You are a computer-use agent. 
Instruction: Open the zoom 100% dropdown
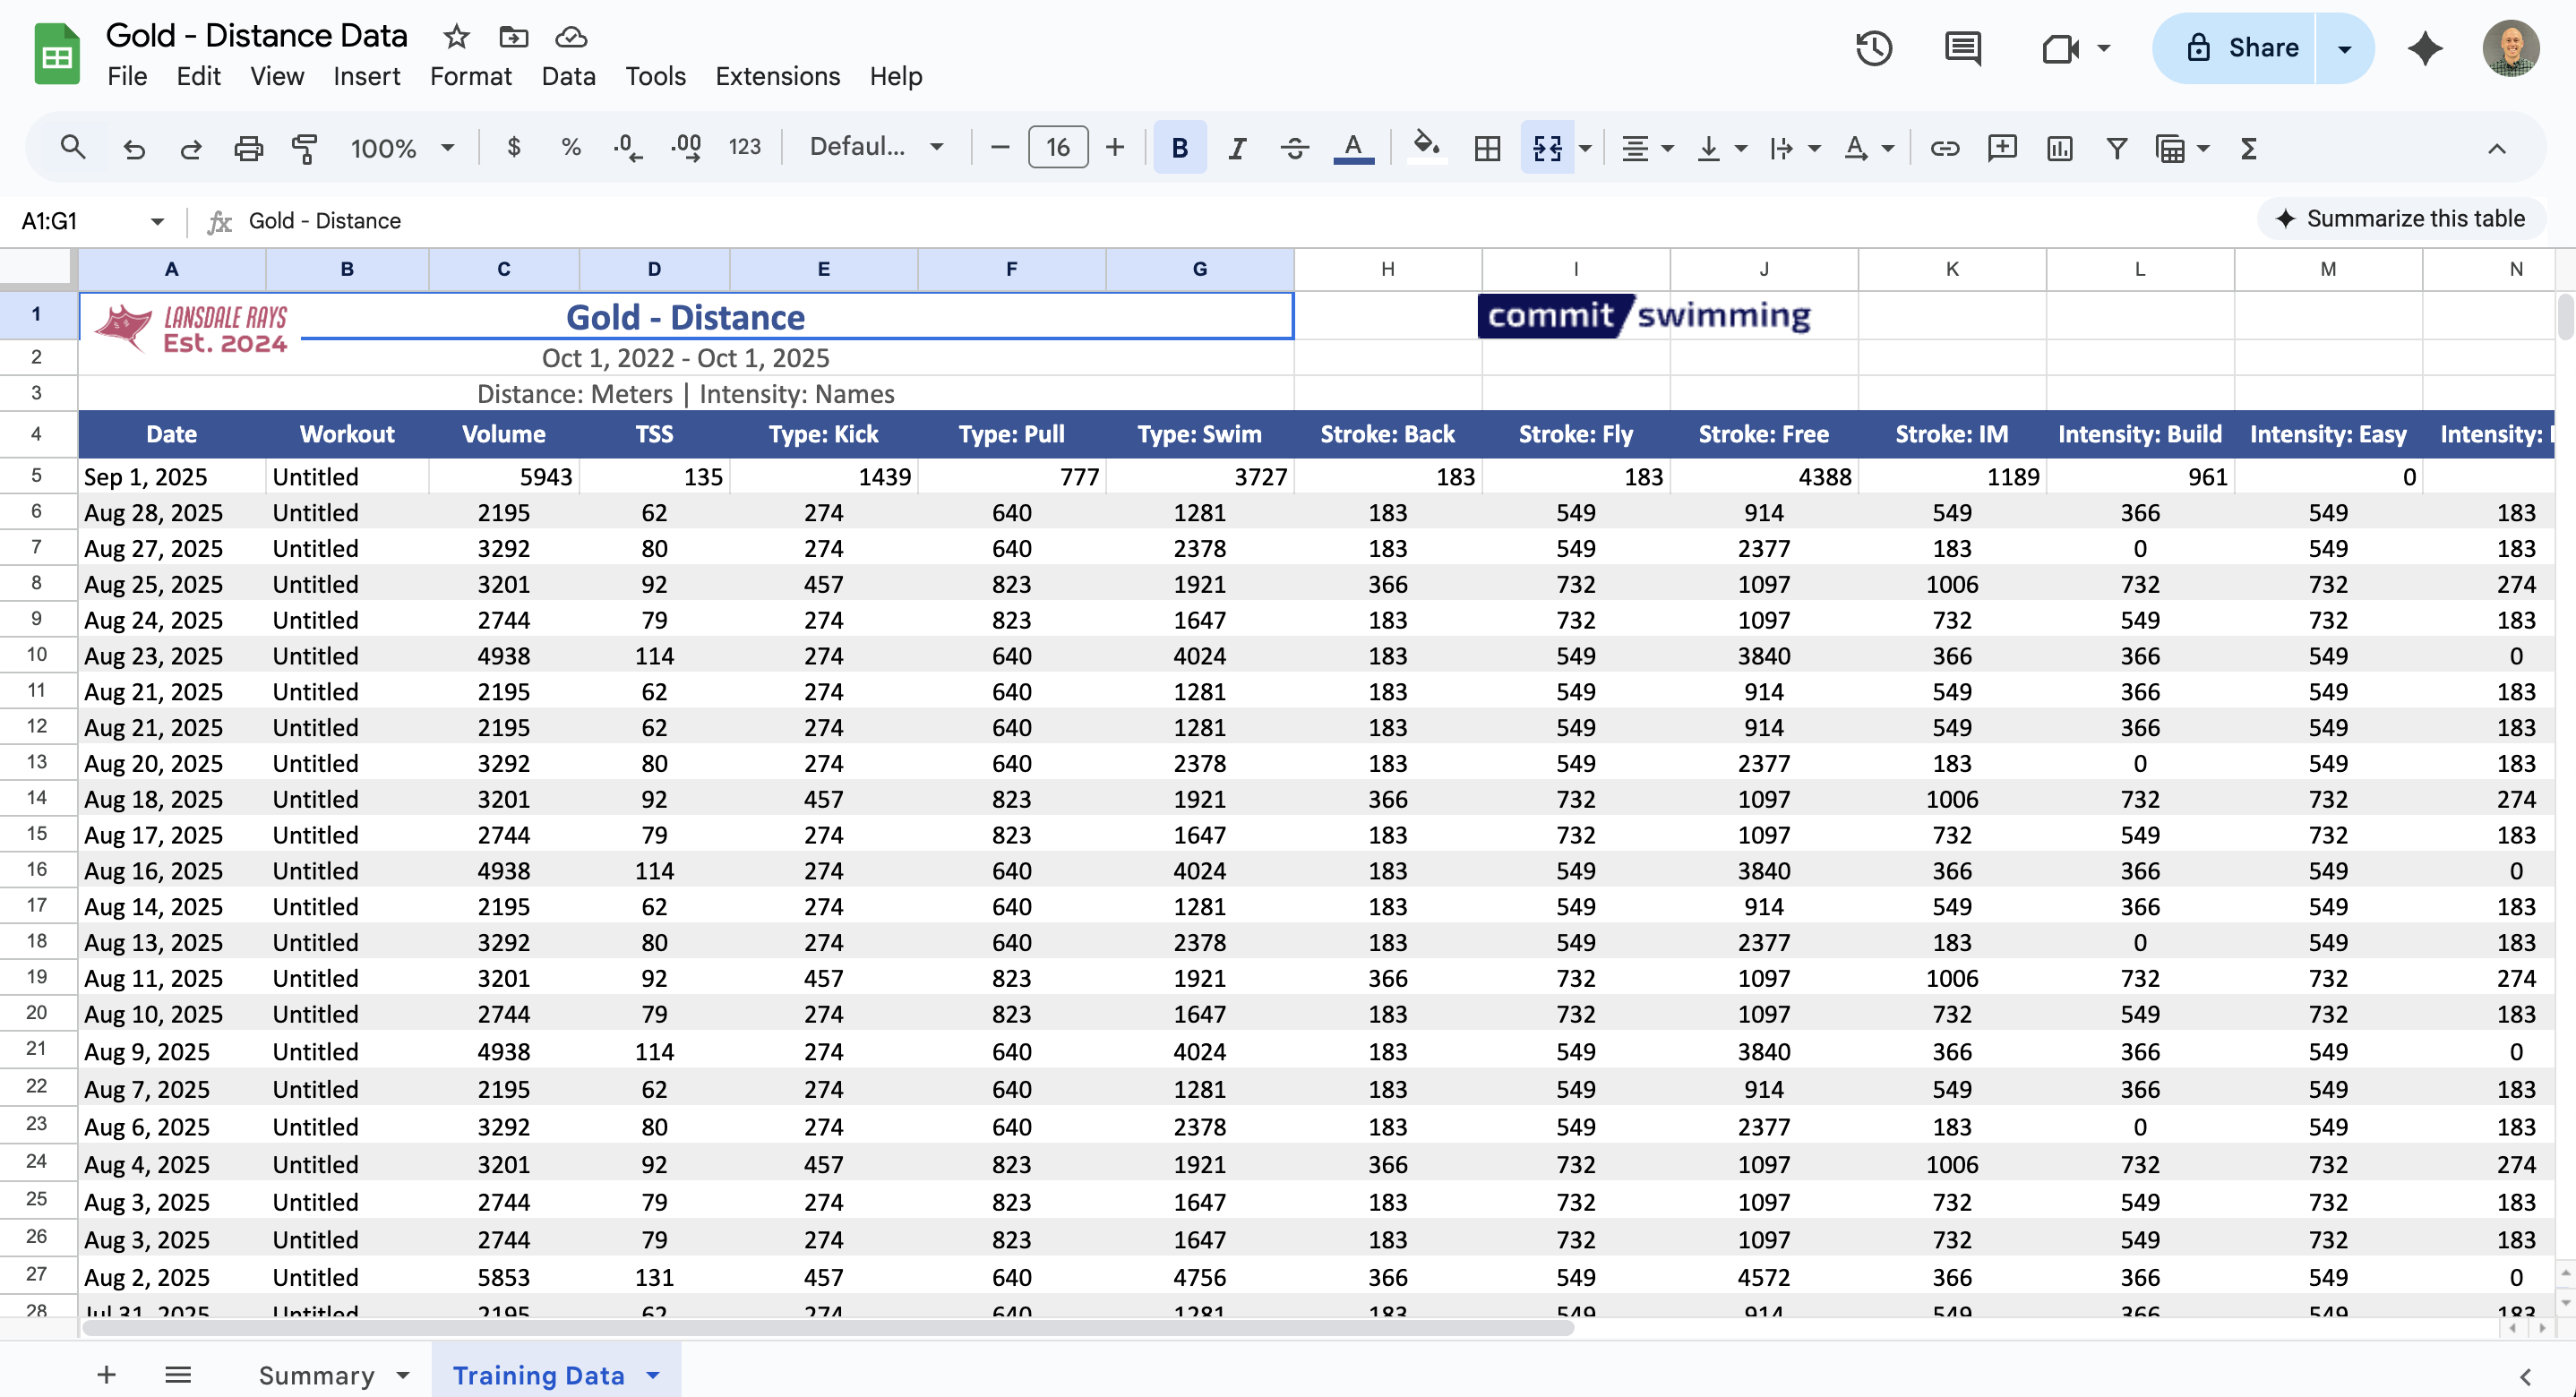[402, 148]
